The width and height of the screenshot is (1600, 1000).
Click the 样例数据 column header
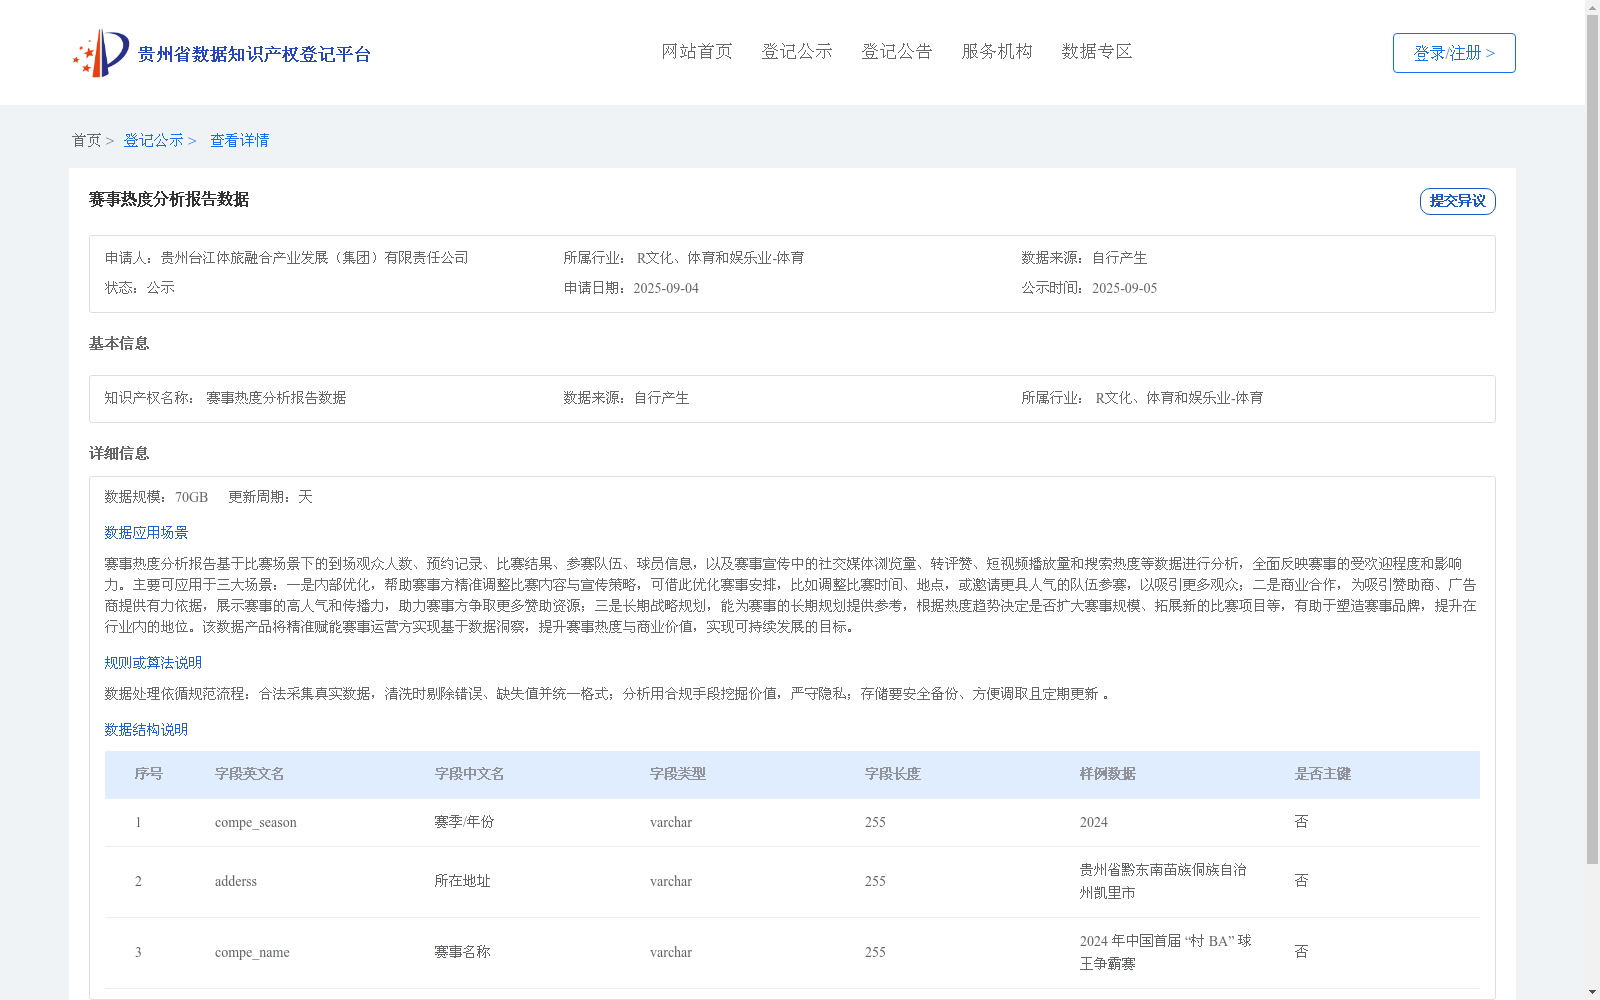[x=1108, y=774]
